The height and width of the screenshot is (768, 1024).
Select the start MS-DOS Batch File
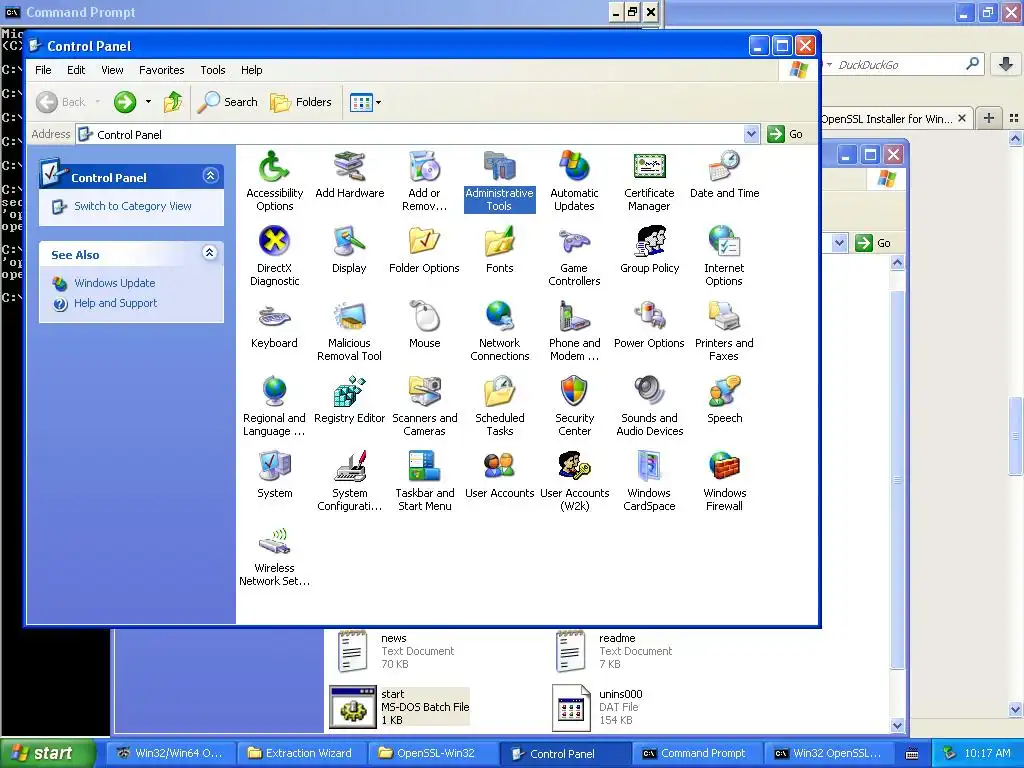pyautogui.click(x=399, y=707)
